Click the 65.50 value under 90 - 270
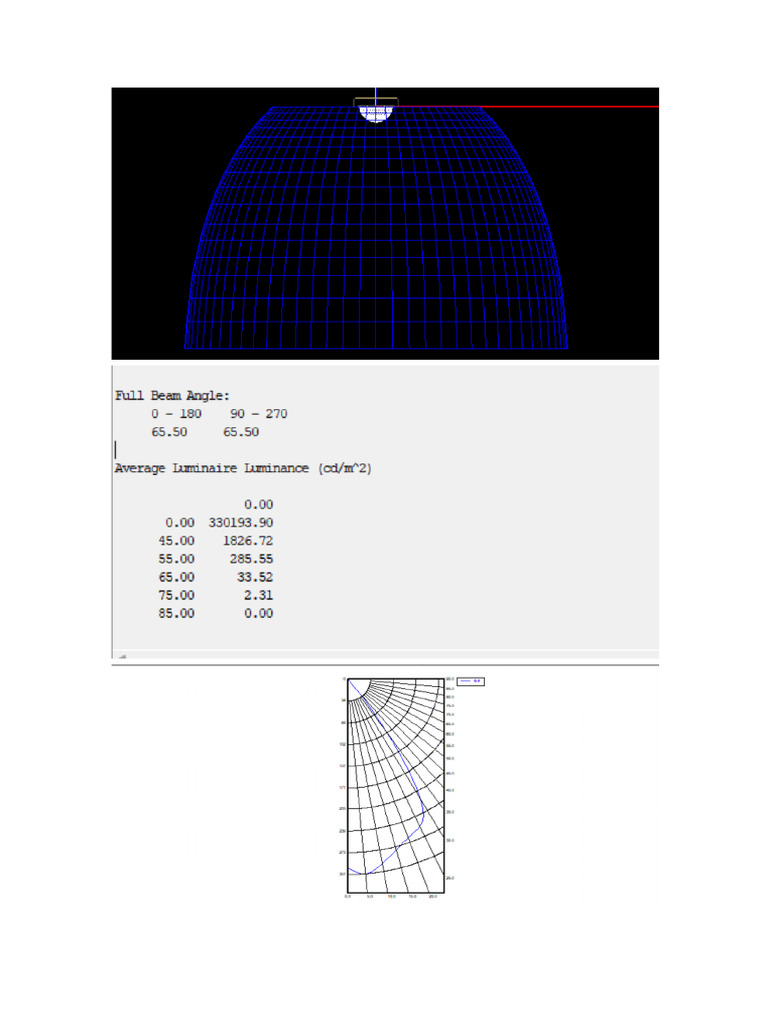The height and width of the screenshot is (1024, 768). [241, 432]
